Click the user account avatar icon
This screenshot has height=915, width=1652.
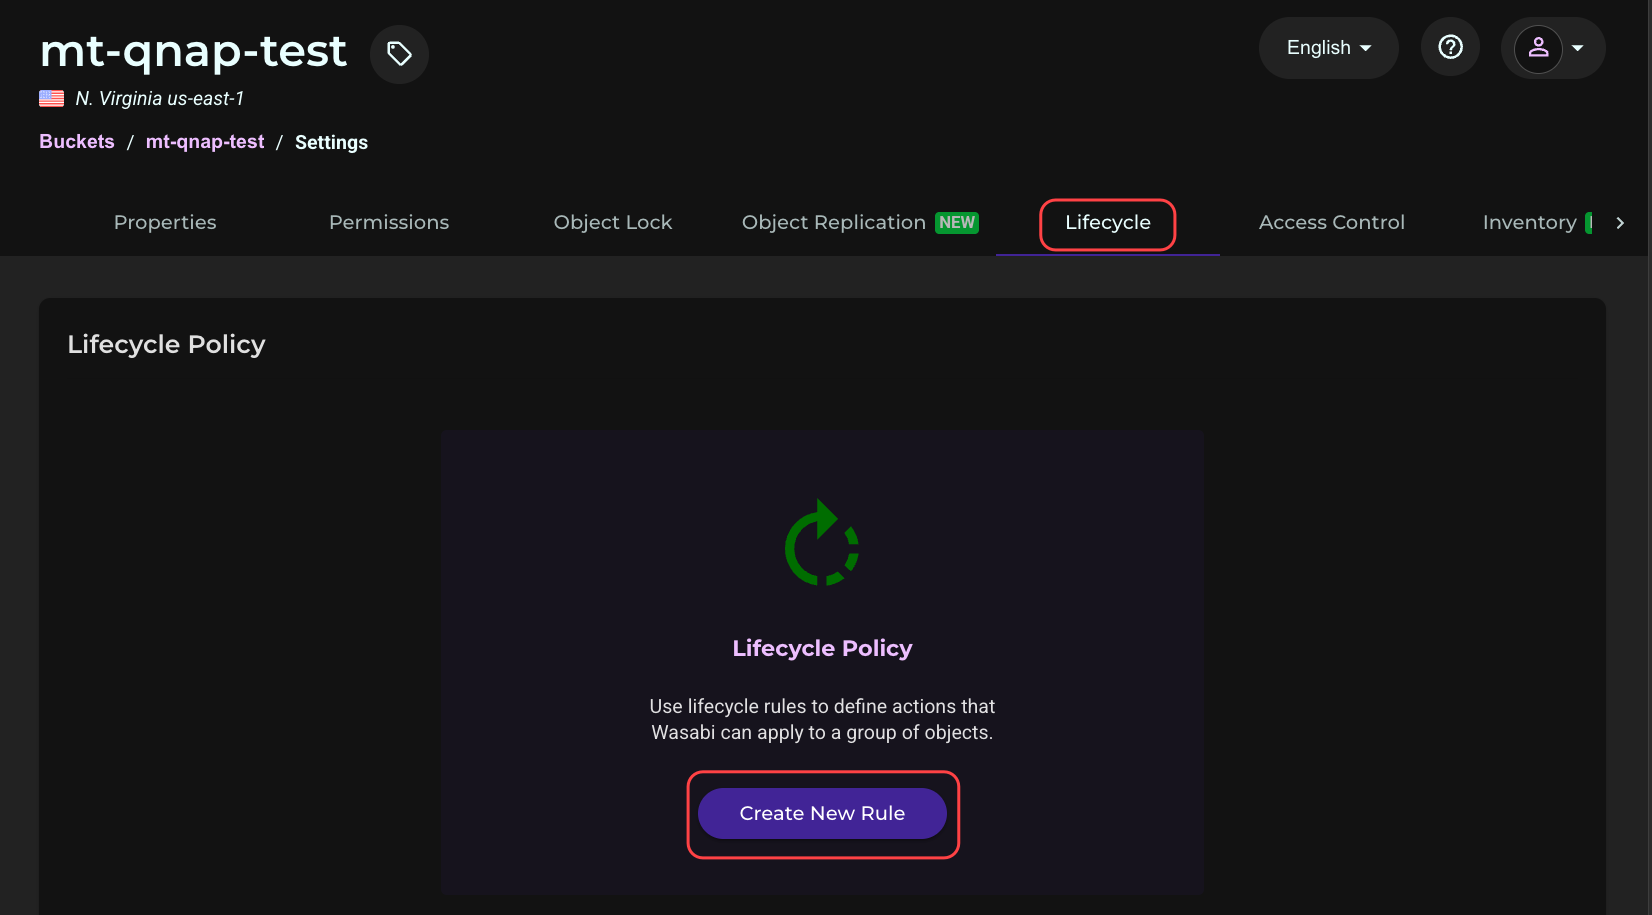pyautogui.click(x=1538, y=48)
